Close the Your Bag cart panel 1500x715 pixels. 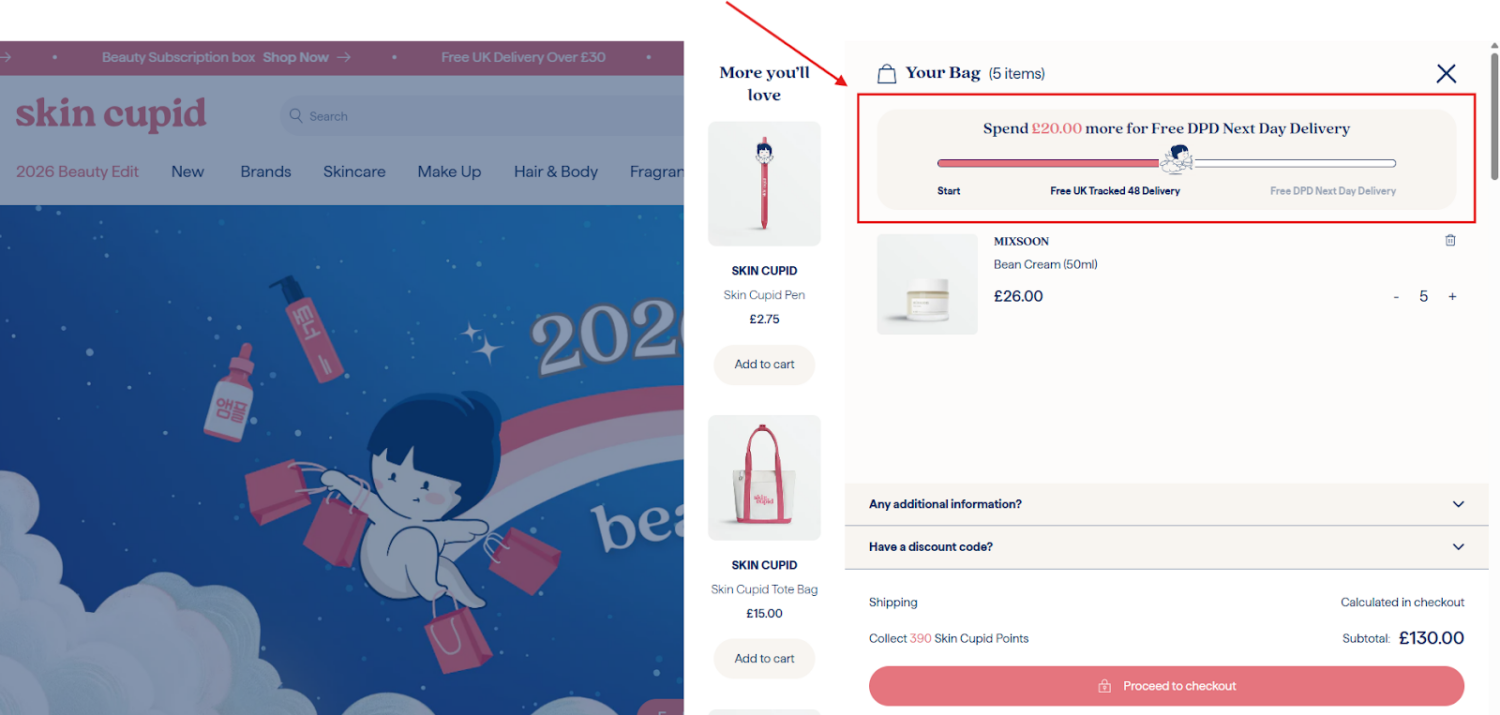(1446, 73)
